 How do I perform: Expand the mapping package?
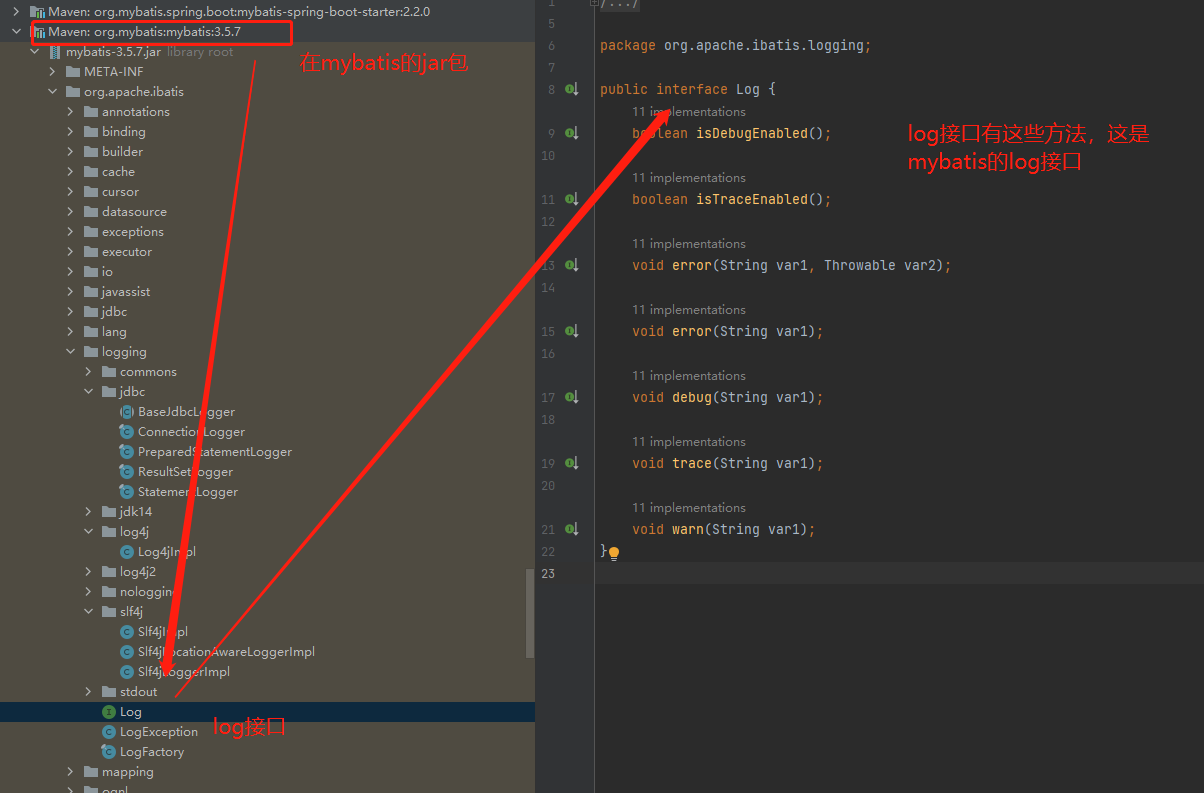71,772
